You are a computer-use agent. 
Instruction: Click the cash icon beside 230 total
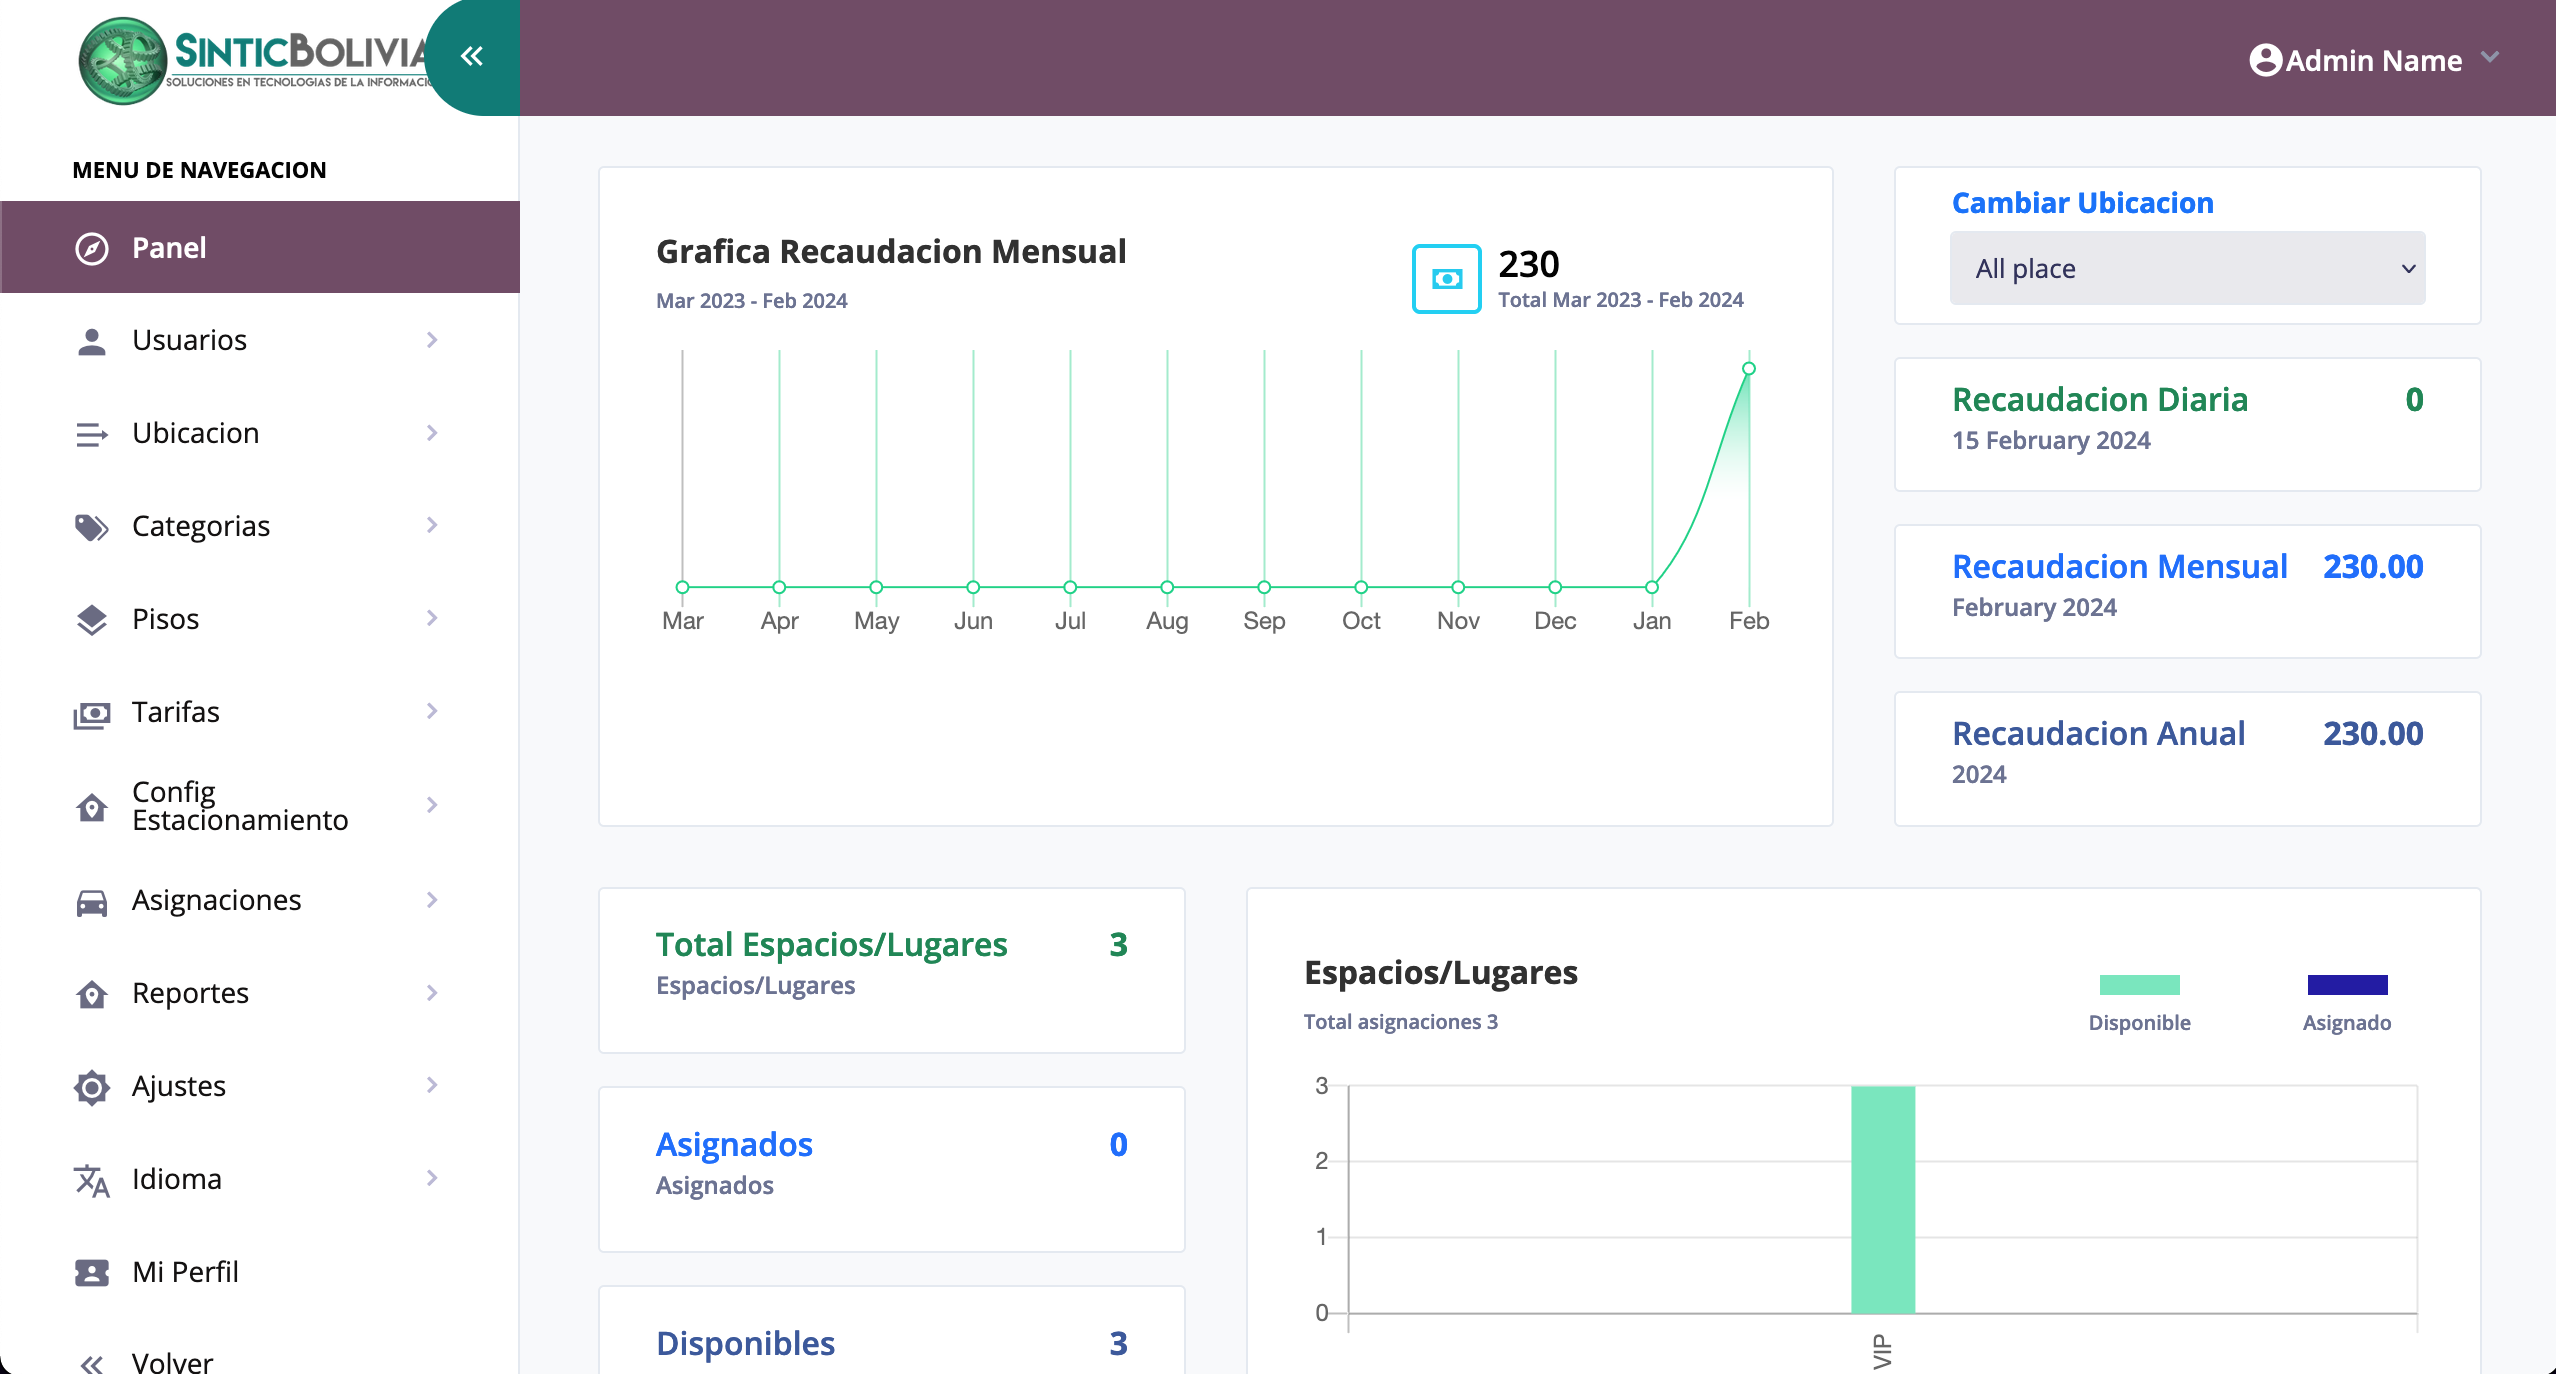pos(1446,279)
